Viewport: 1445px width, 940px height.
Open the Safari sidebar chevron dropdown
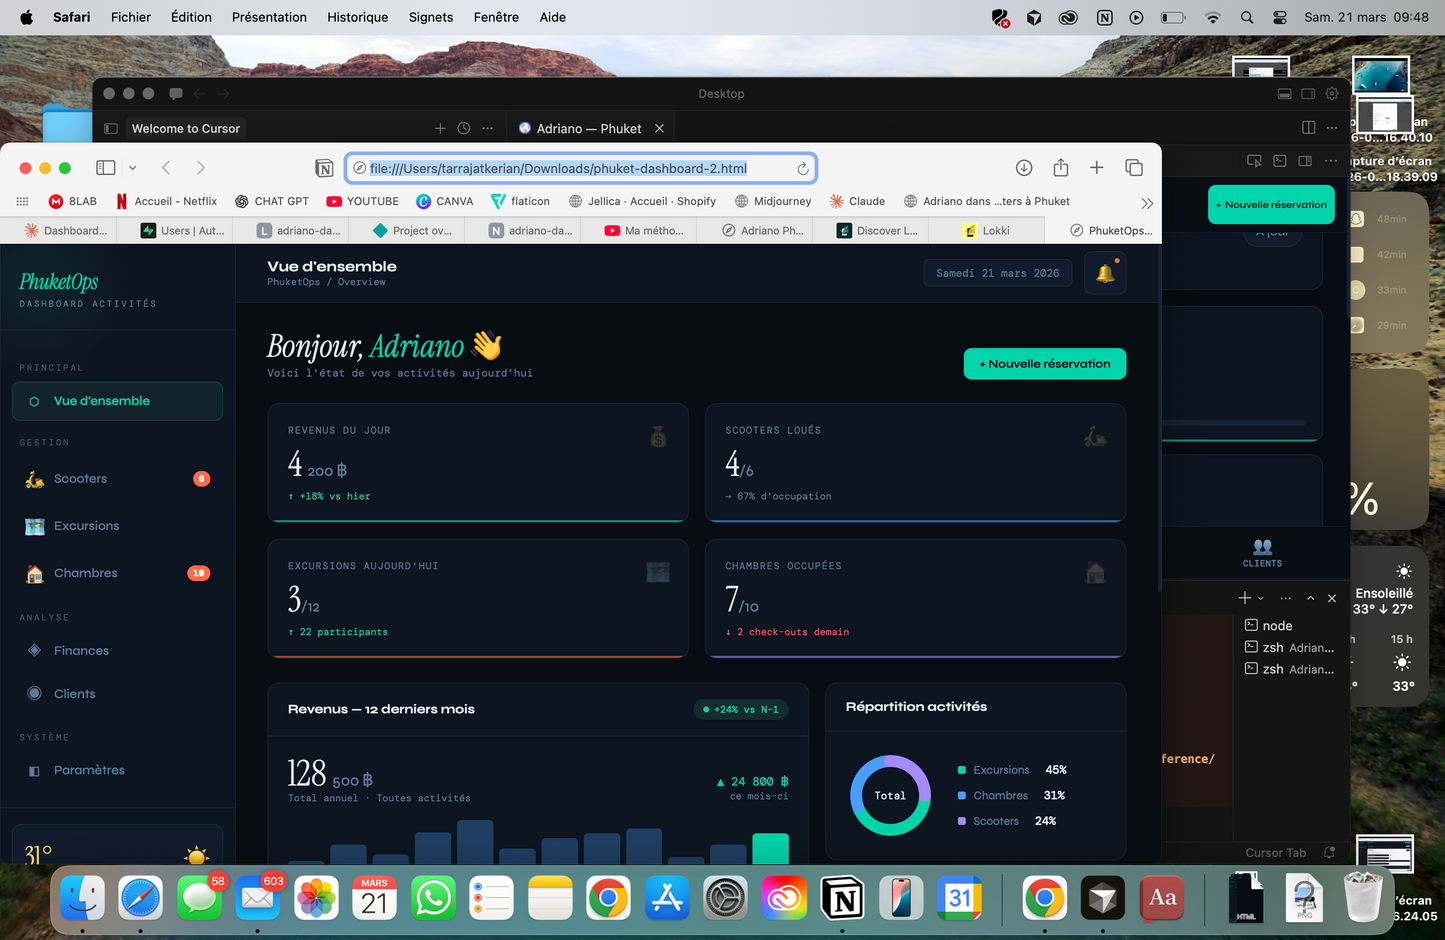point(132,168)
